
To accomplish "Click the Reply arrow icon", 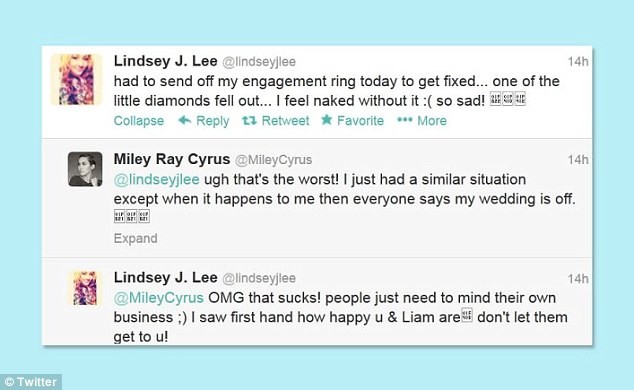I will (185, 120).
